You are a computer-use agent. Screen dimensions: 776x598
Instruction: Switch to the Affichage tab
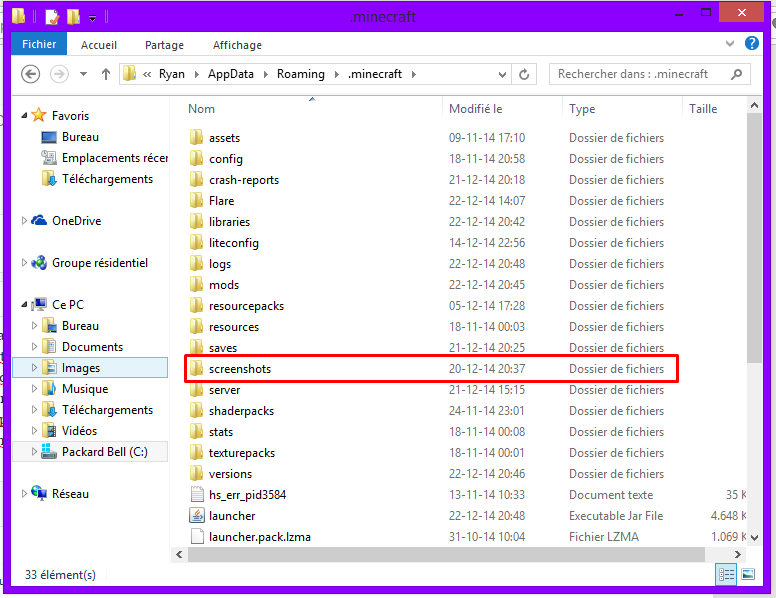click(237, 45)
